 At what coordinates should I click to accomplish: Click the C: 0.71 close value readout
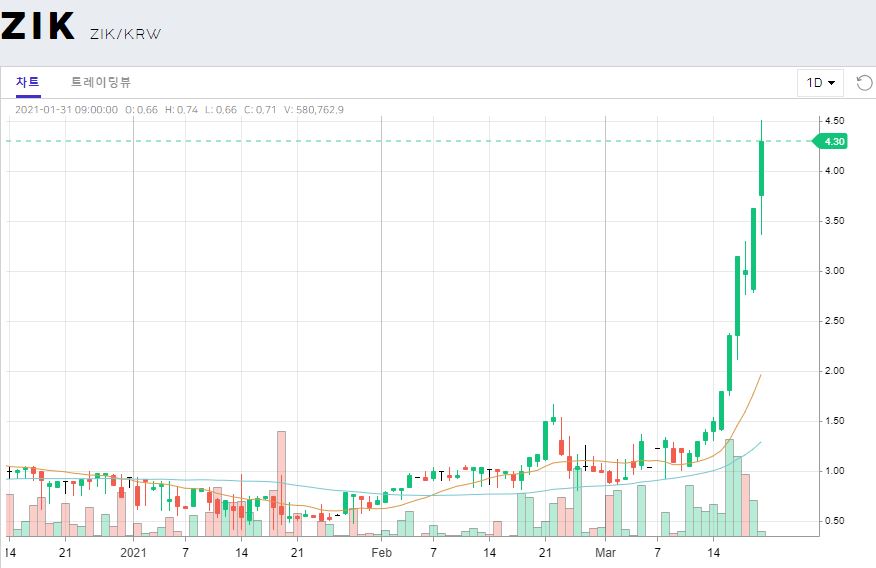coord(260,109)
